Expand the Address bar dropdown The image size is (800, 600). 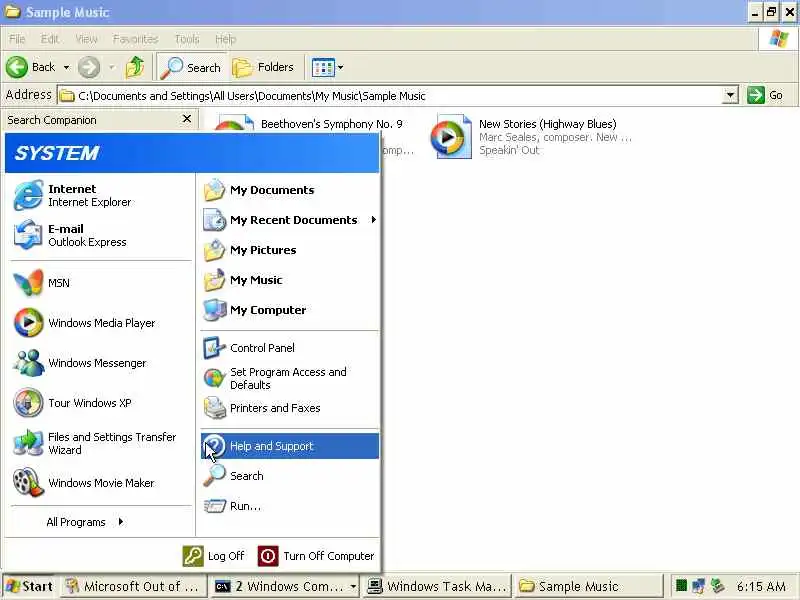pos(731,95)
